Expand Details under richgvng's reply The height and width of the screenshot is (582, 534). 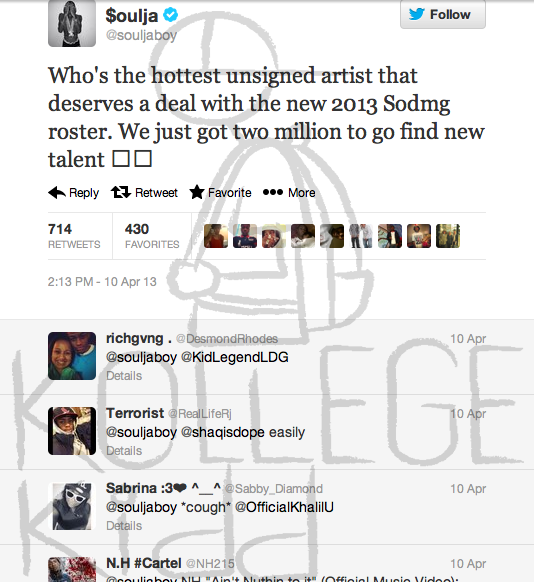124,376
